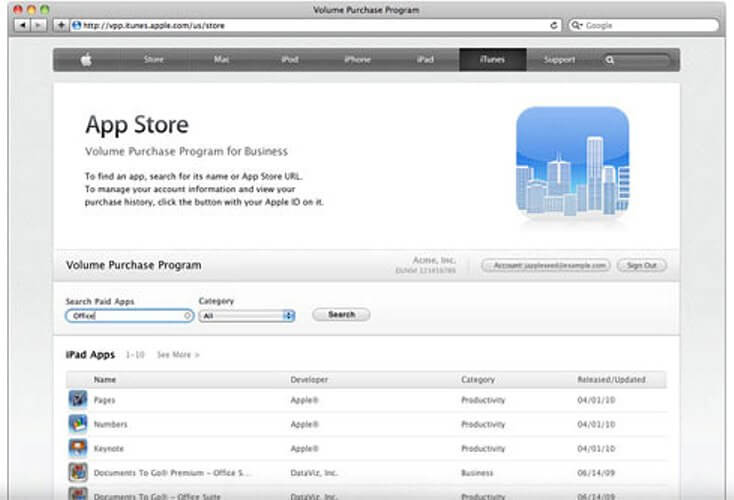Click Productivity category in the Numbers row

(483, 424)
